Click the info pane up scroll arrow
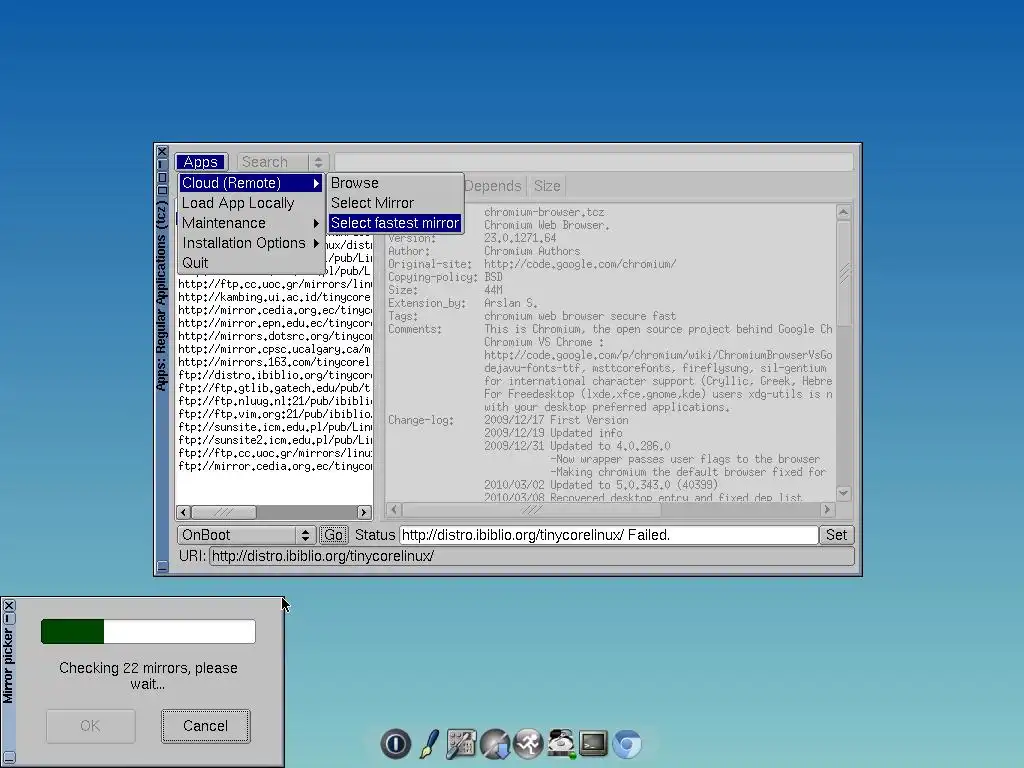1024x768 pixels. (844, 212)
